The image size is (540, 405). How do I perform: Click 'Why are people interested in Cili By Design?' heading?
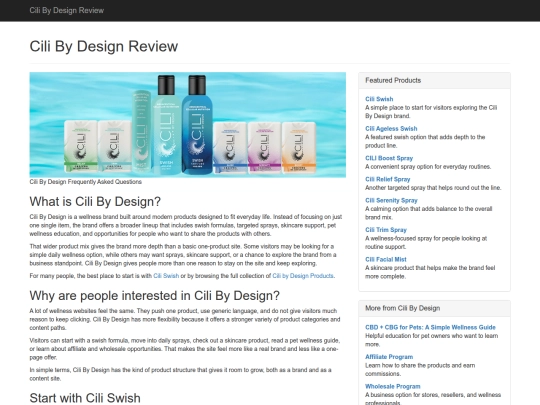(x=154, y=295)
